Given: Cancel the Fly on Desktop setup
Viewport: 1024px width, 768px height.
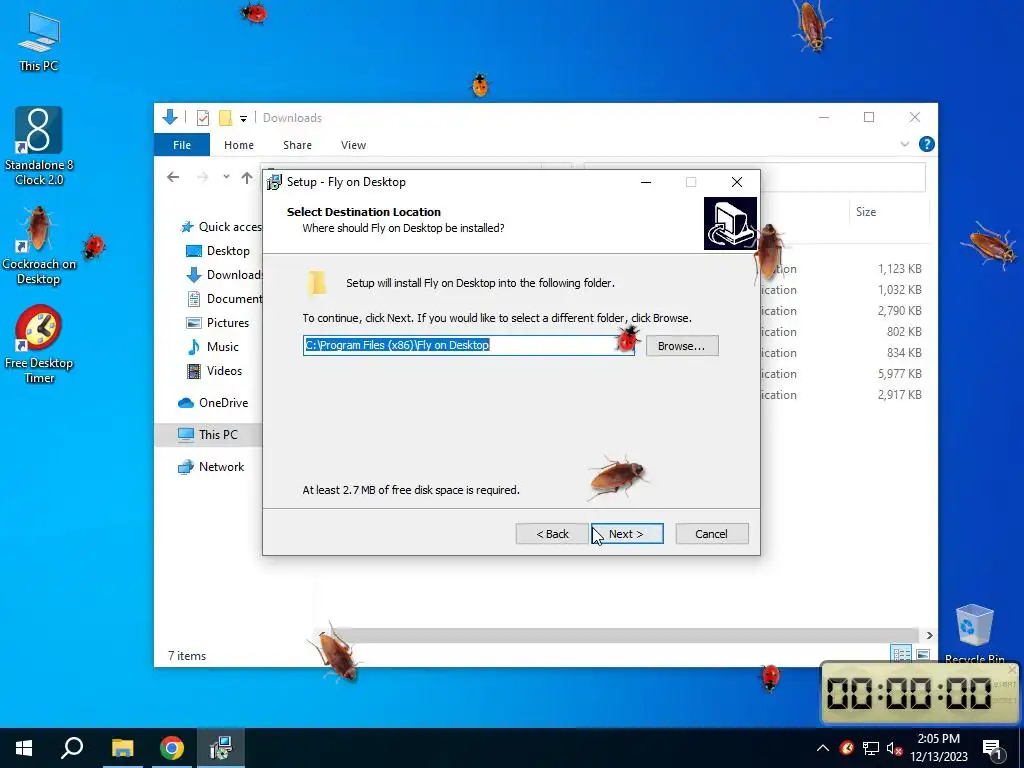Looking at the screenshot, I should pyautogui.click(x=712, y=534).
